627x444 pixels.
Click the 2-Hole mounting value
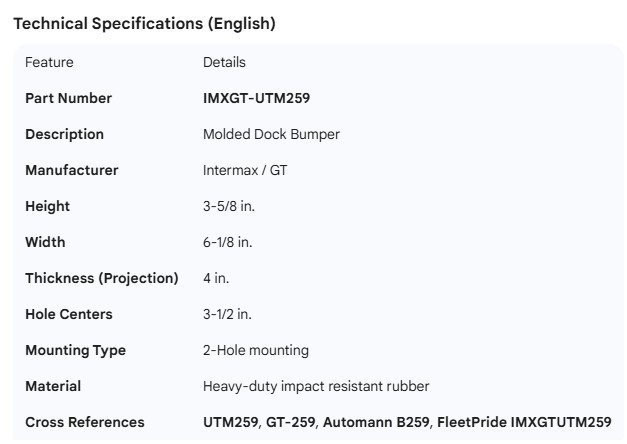(255, 350)
